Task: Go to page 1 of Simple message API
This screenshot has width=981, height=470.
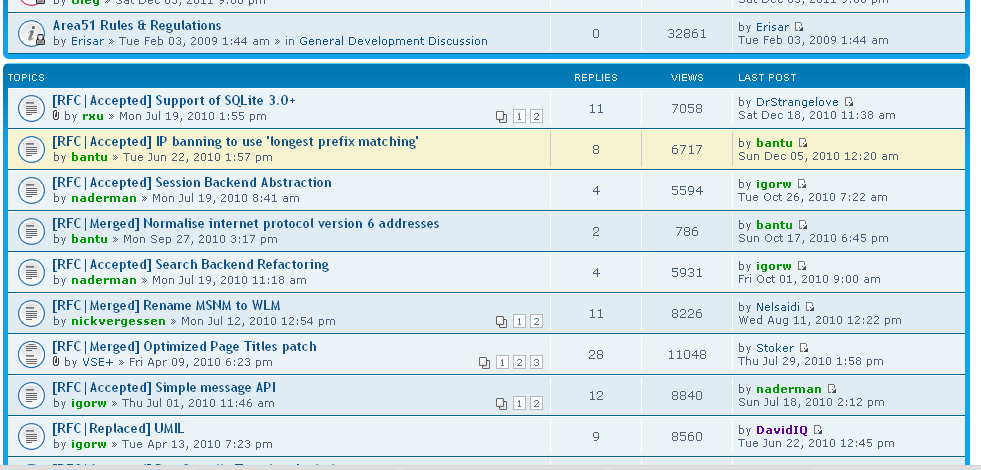Action: 519,404
